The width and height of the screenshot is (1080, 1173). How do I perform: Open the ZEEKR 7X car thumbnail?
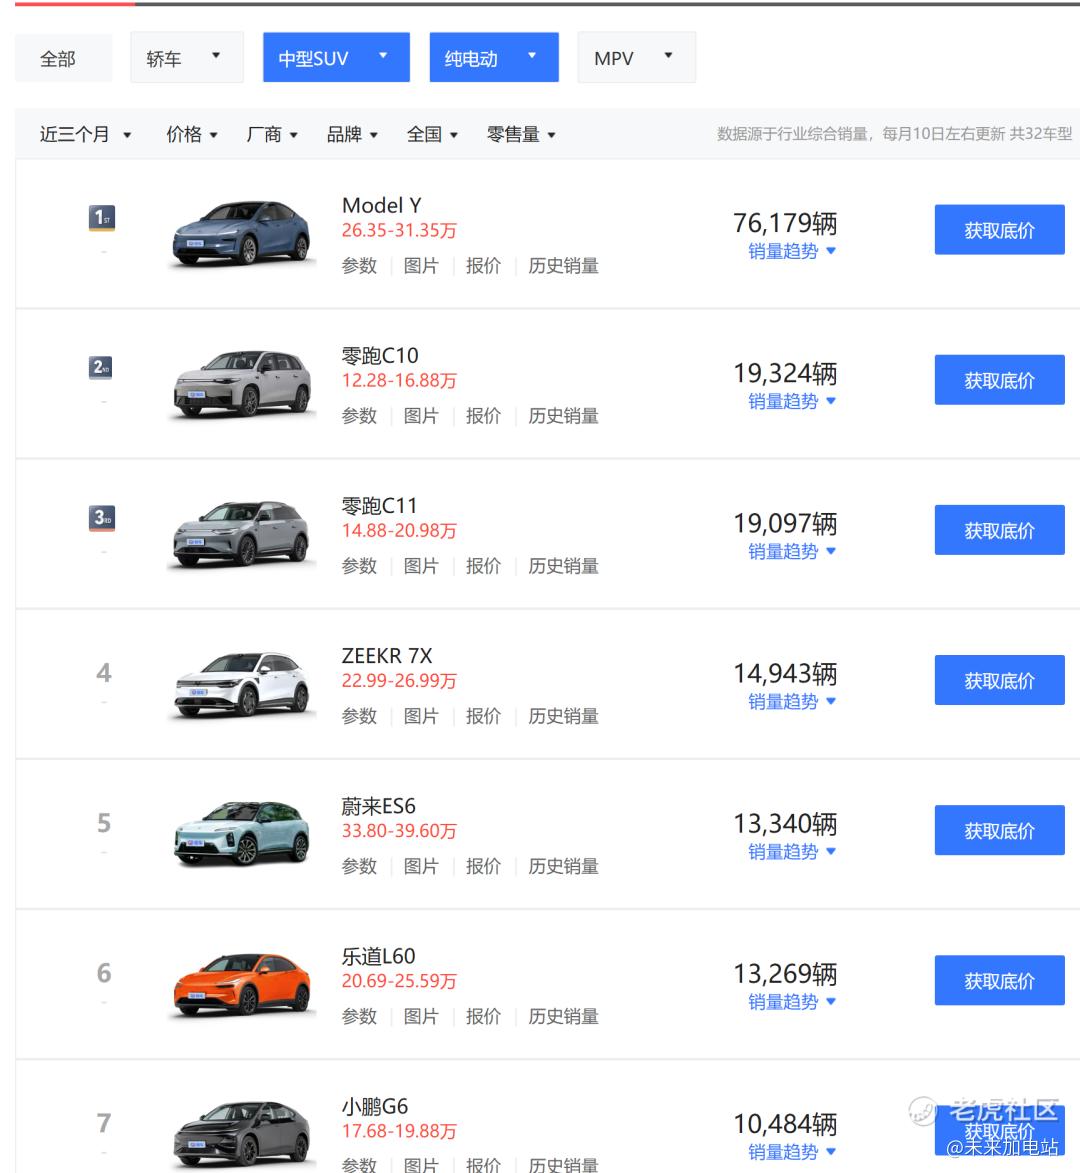[x=241, y=684]
